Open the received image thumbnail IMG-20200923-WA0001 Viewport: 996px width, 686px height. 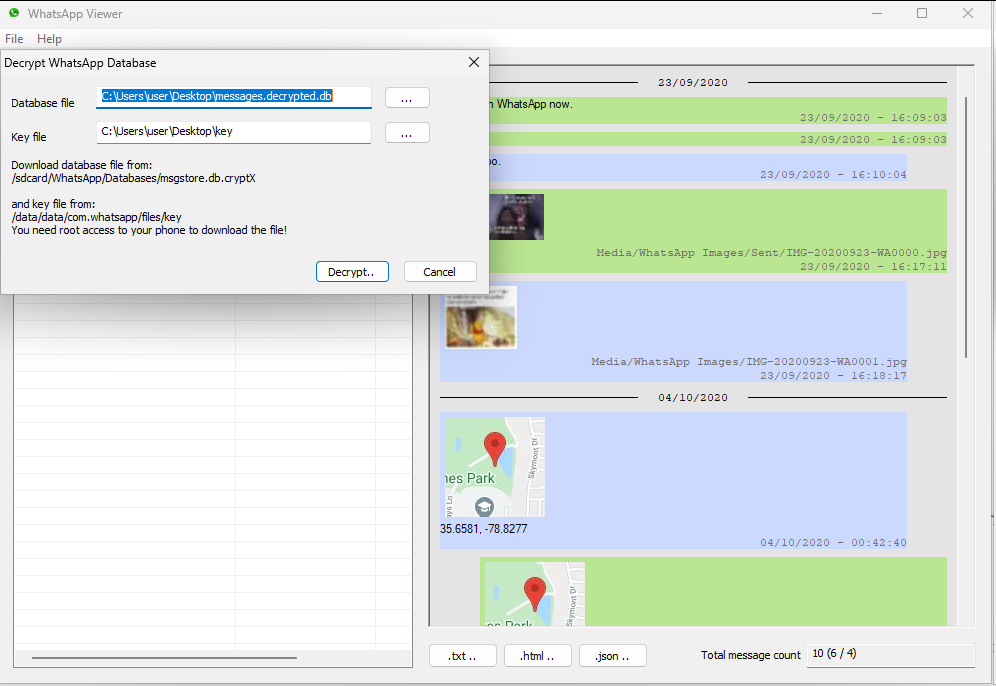(481, 317)
